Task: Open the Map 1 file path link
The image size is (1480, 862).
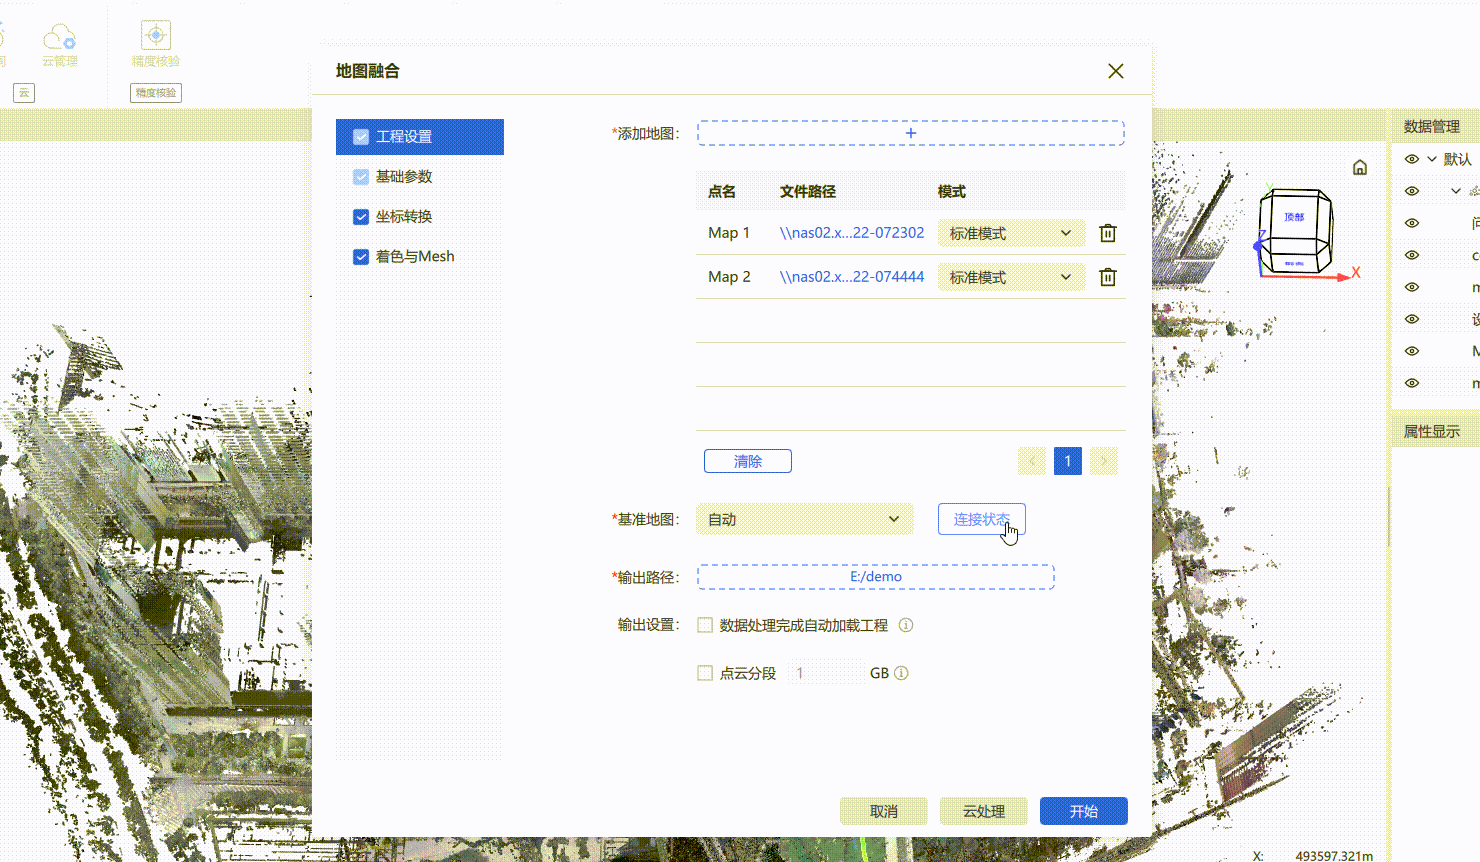Action: pos(852,233)
